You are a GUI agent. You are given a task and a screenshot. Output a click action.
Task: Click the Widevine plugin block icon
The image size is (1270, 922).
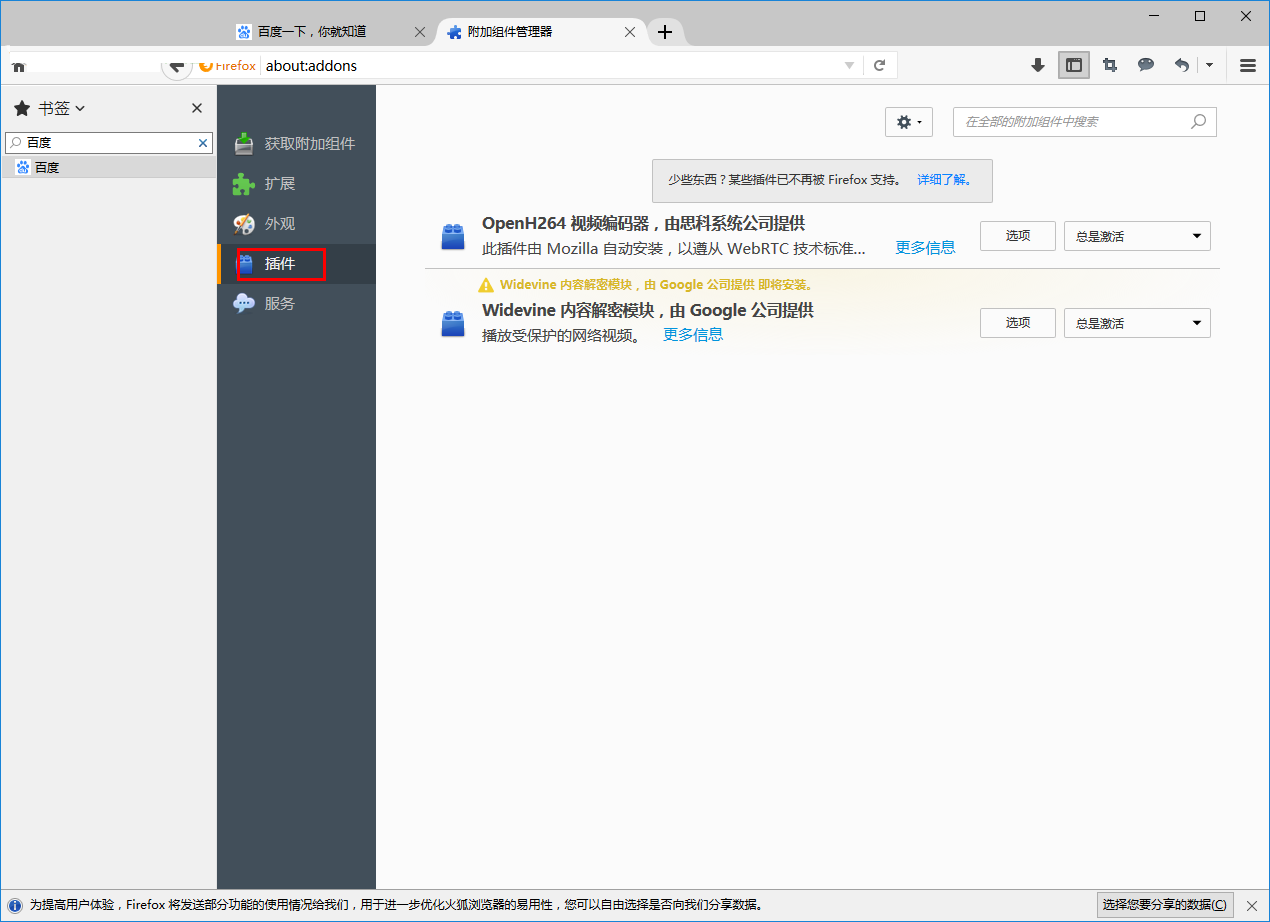[x=453, y=324]
